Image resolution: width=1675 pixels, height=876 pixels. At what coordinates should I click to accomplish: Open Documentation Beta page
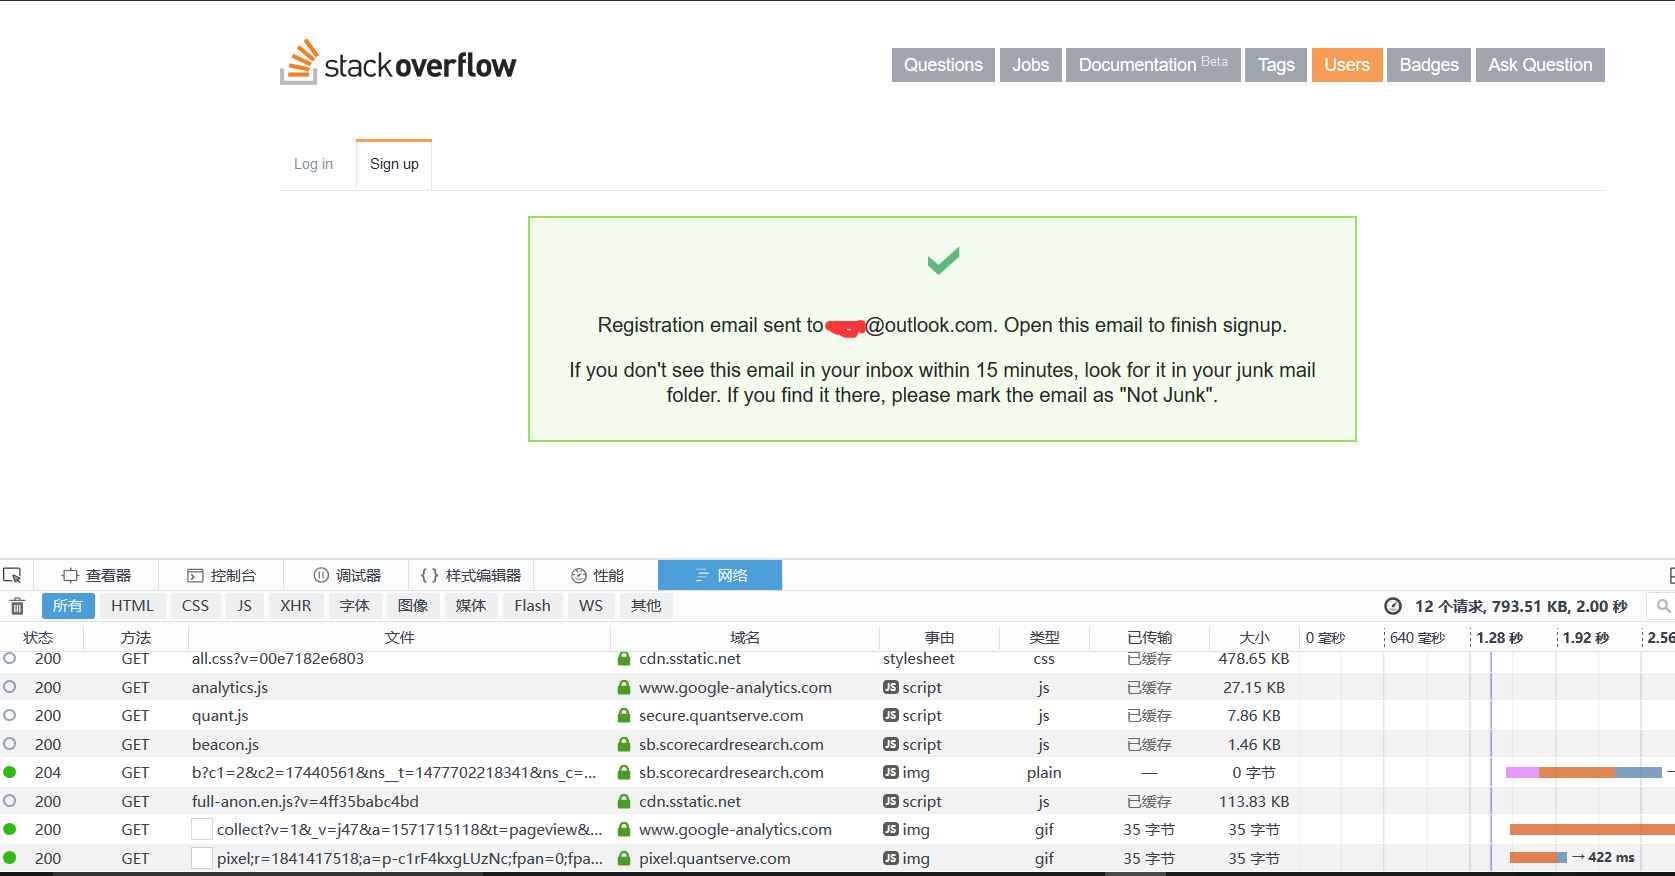tap(1153, 65)
